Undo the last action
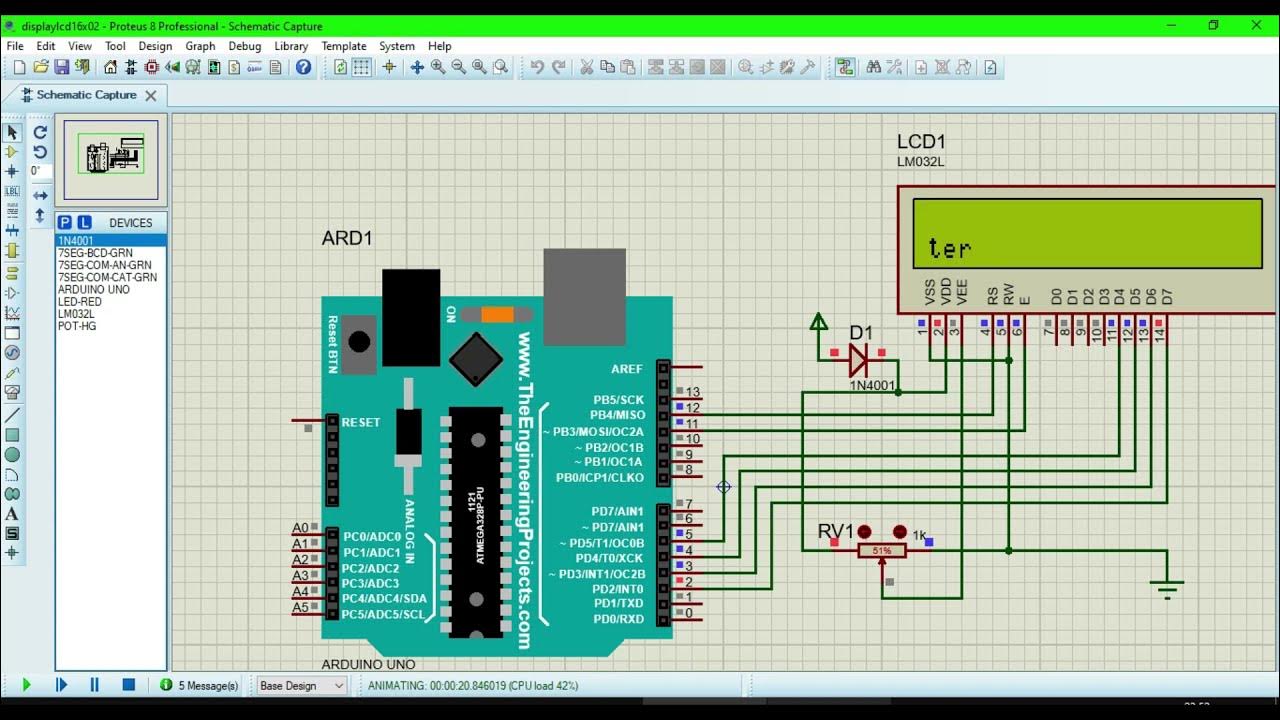 coord(537,67)
